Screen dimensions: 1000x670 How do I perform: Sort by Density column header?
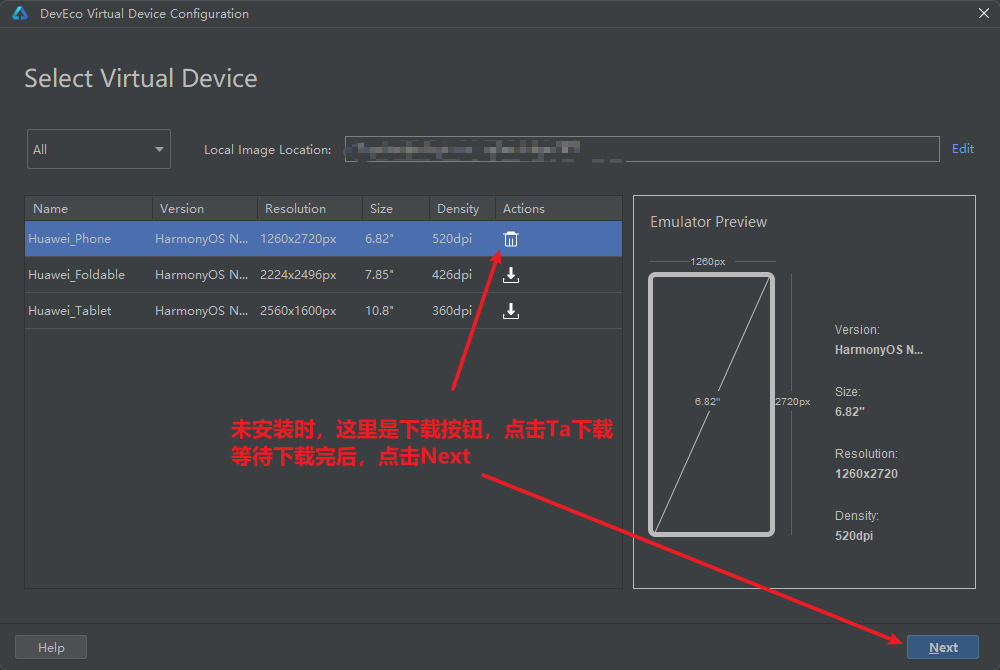pyautogui.click(x=461, y=209)
